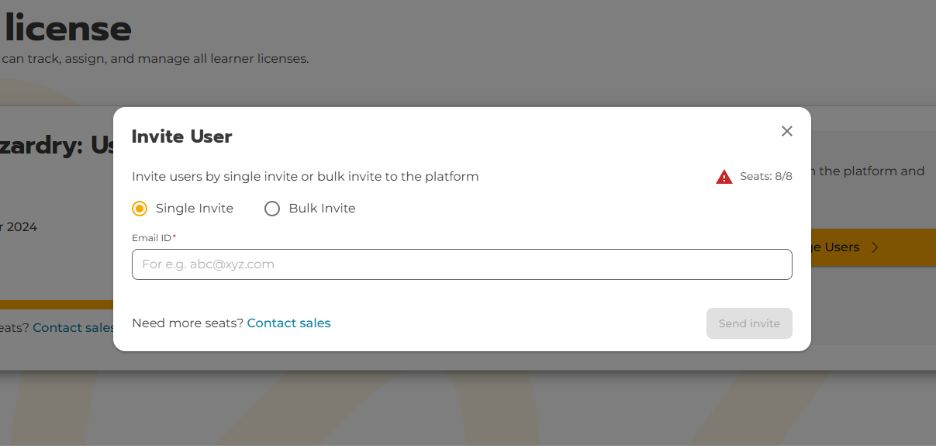Select the Bulk Invite radio circle
The width and height of the screenshot is (936, 447).
(272, 209)
